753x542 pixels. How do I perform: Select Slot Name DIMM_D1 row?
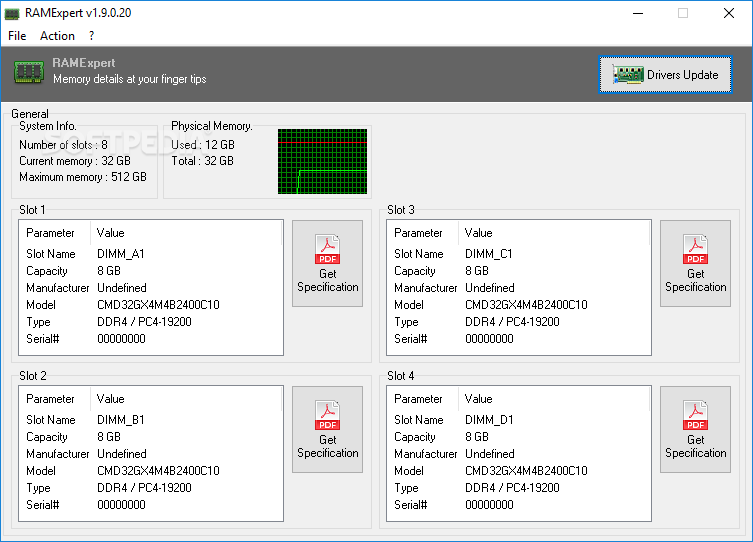518,420
